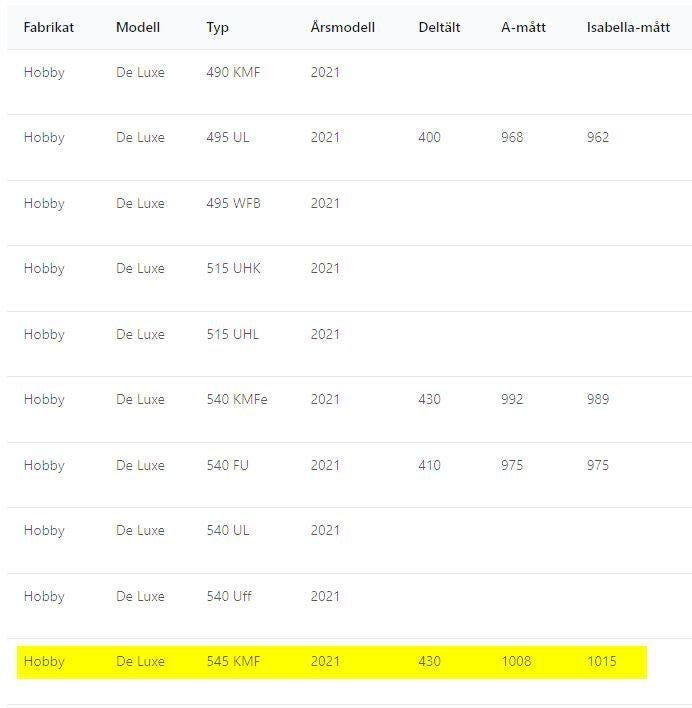Screen dimensions: 692x708
Task: Select the 540 Uff type cell
Action: point(229,596)
